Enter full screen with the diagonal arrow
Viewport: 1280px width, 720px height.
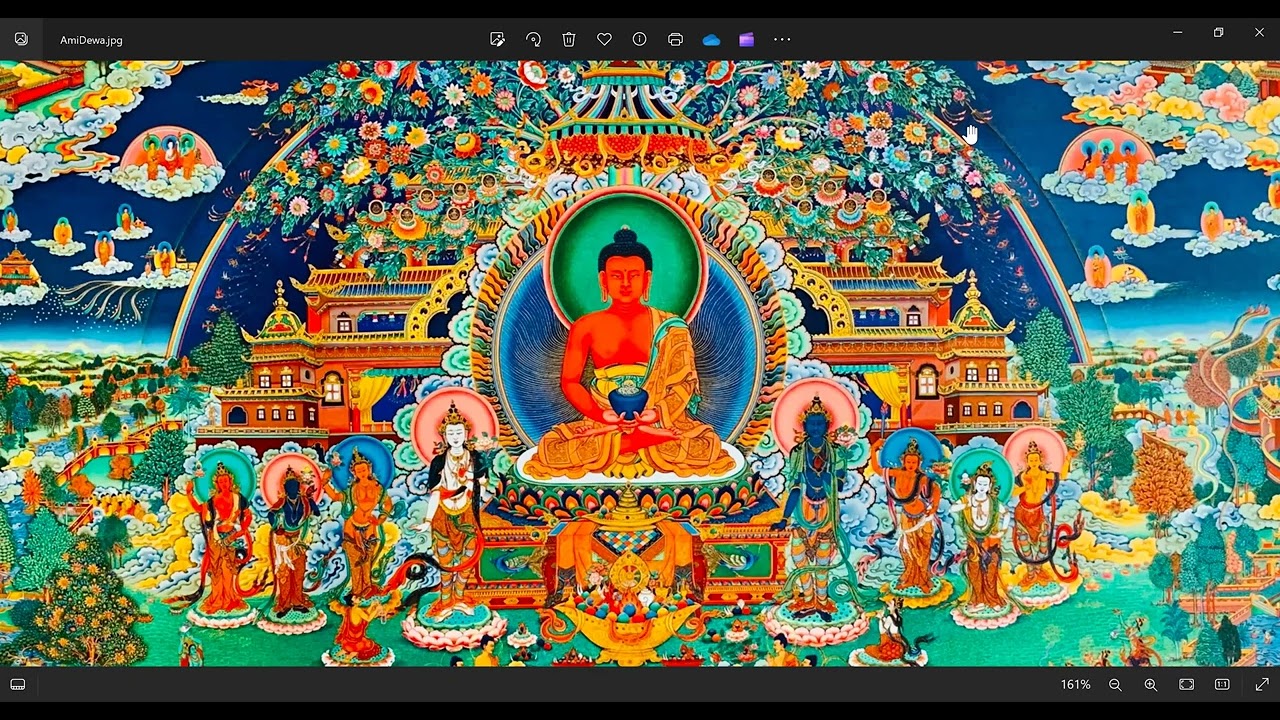coord(1262,684)
